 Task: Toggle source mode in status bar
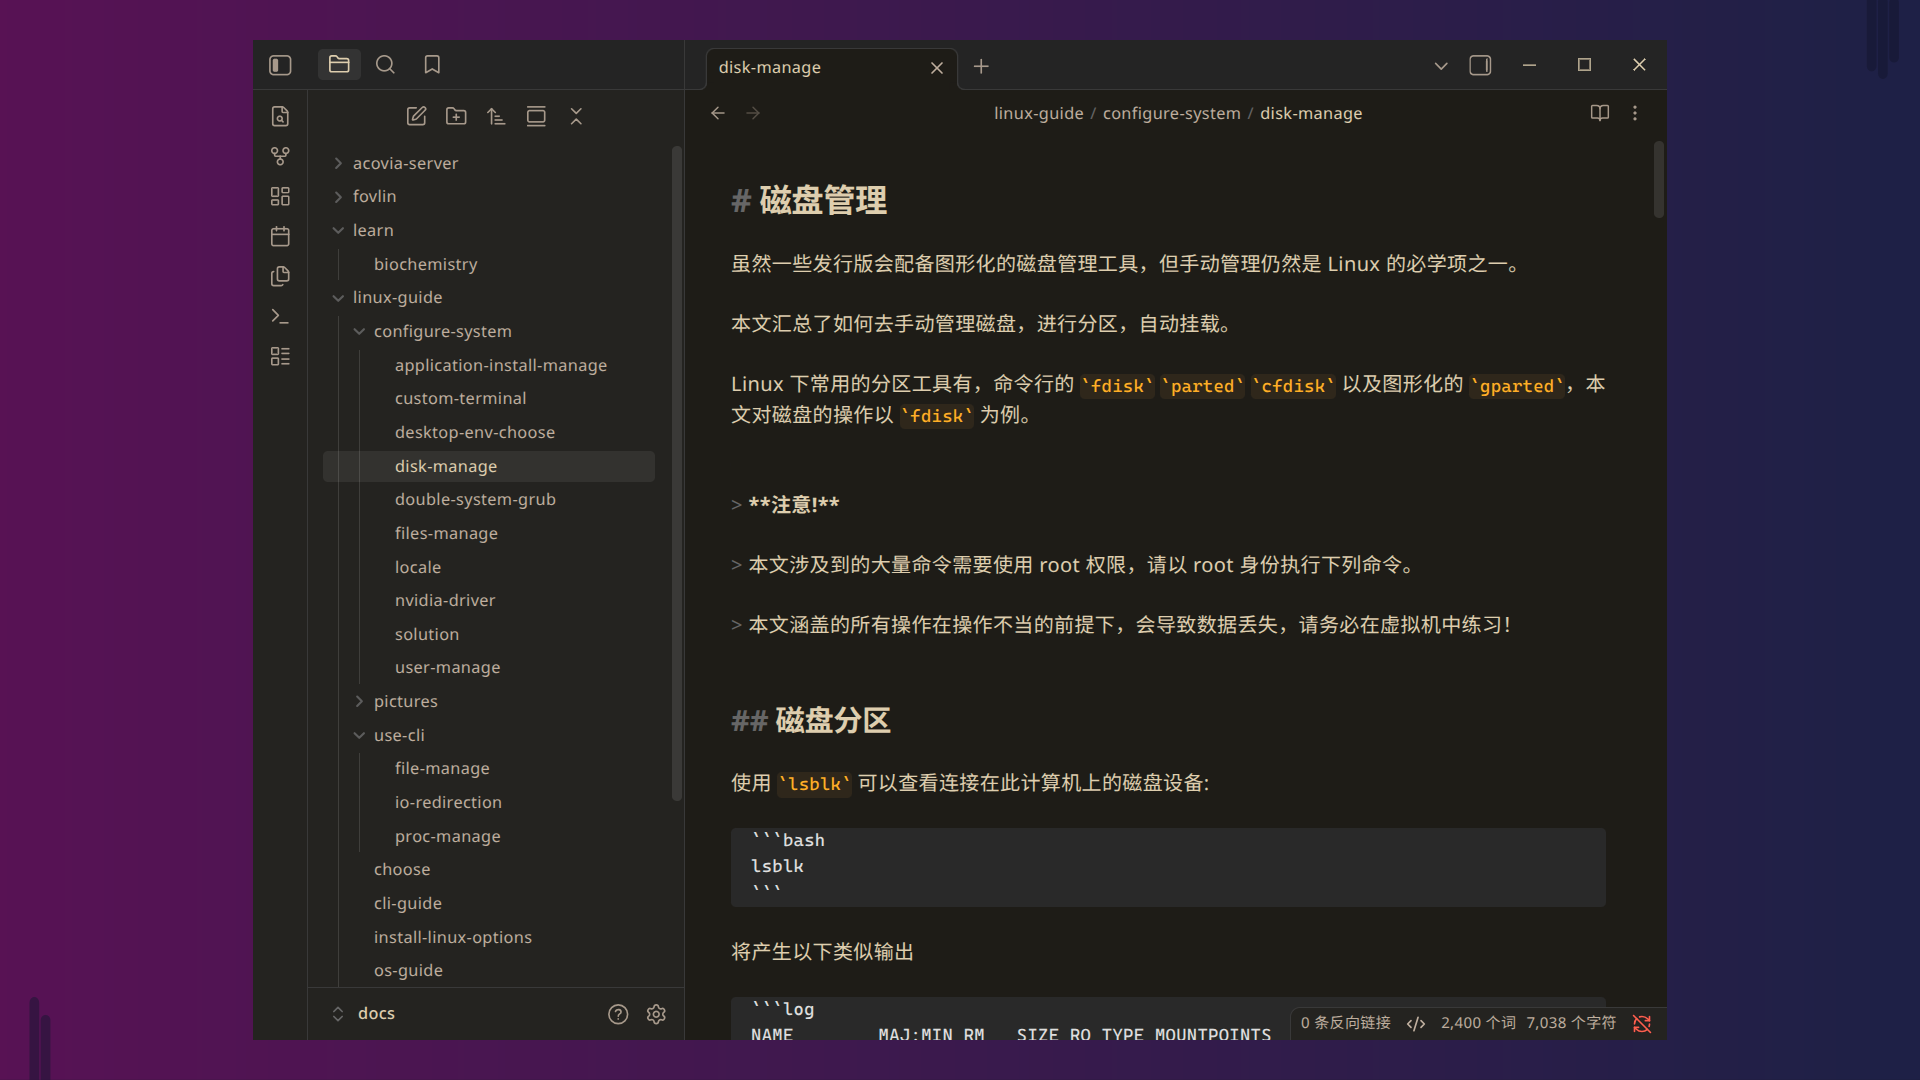coord(1416,1023)
